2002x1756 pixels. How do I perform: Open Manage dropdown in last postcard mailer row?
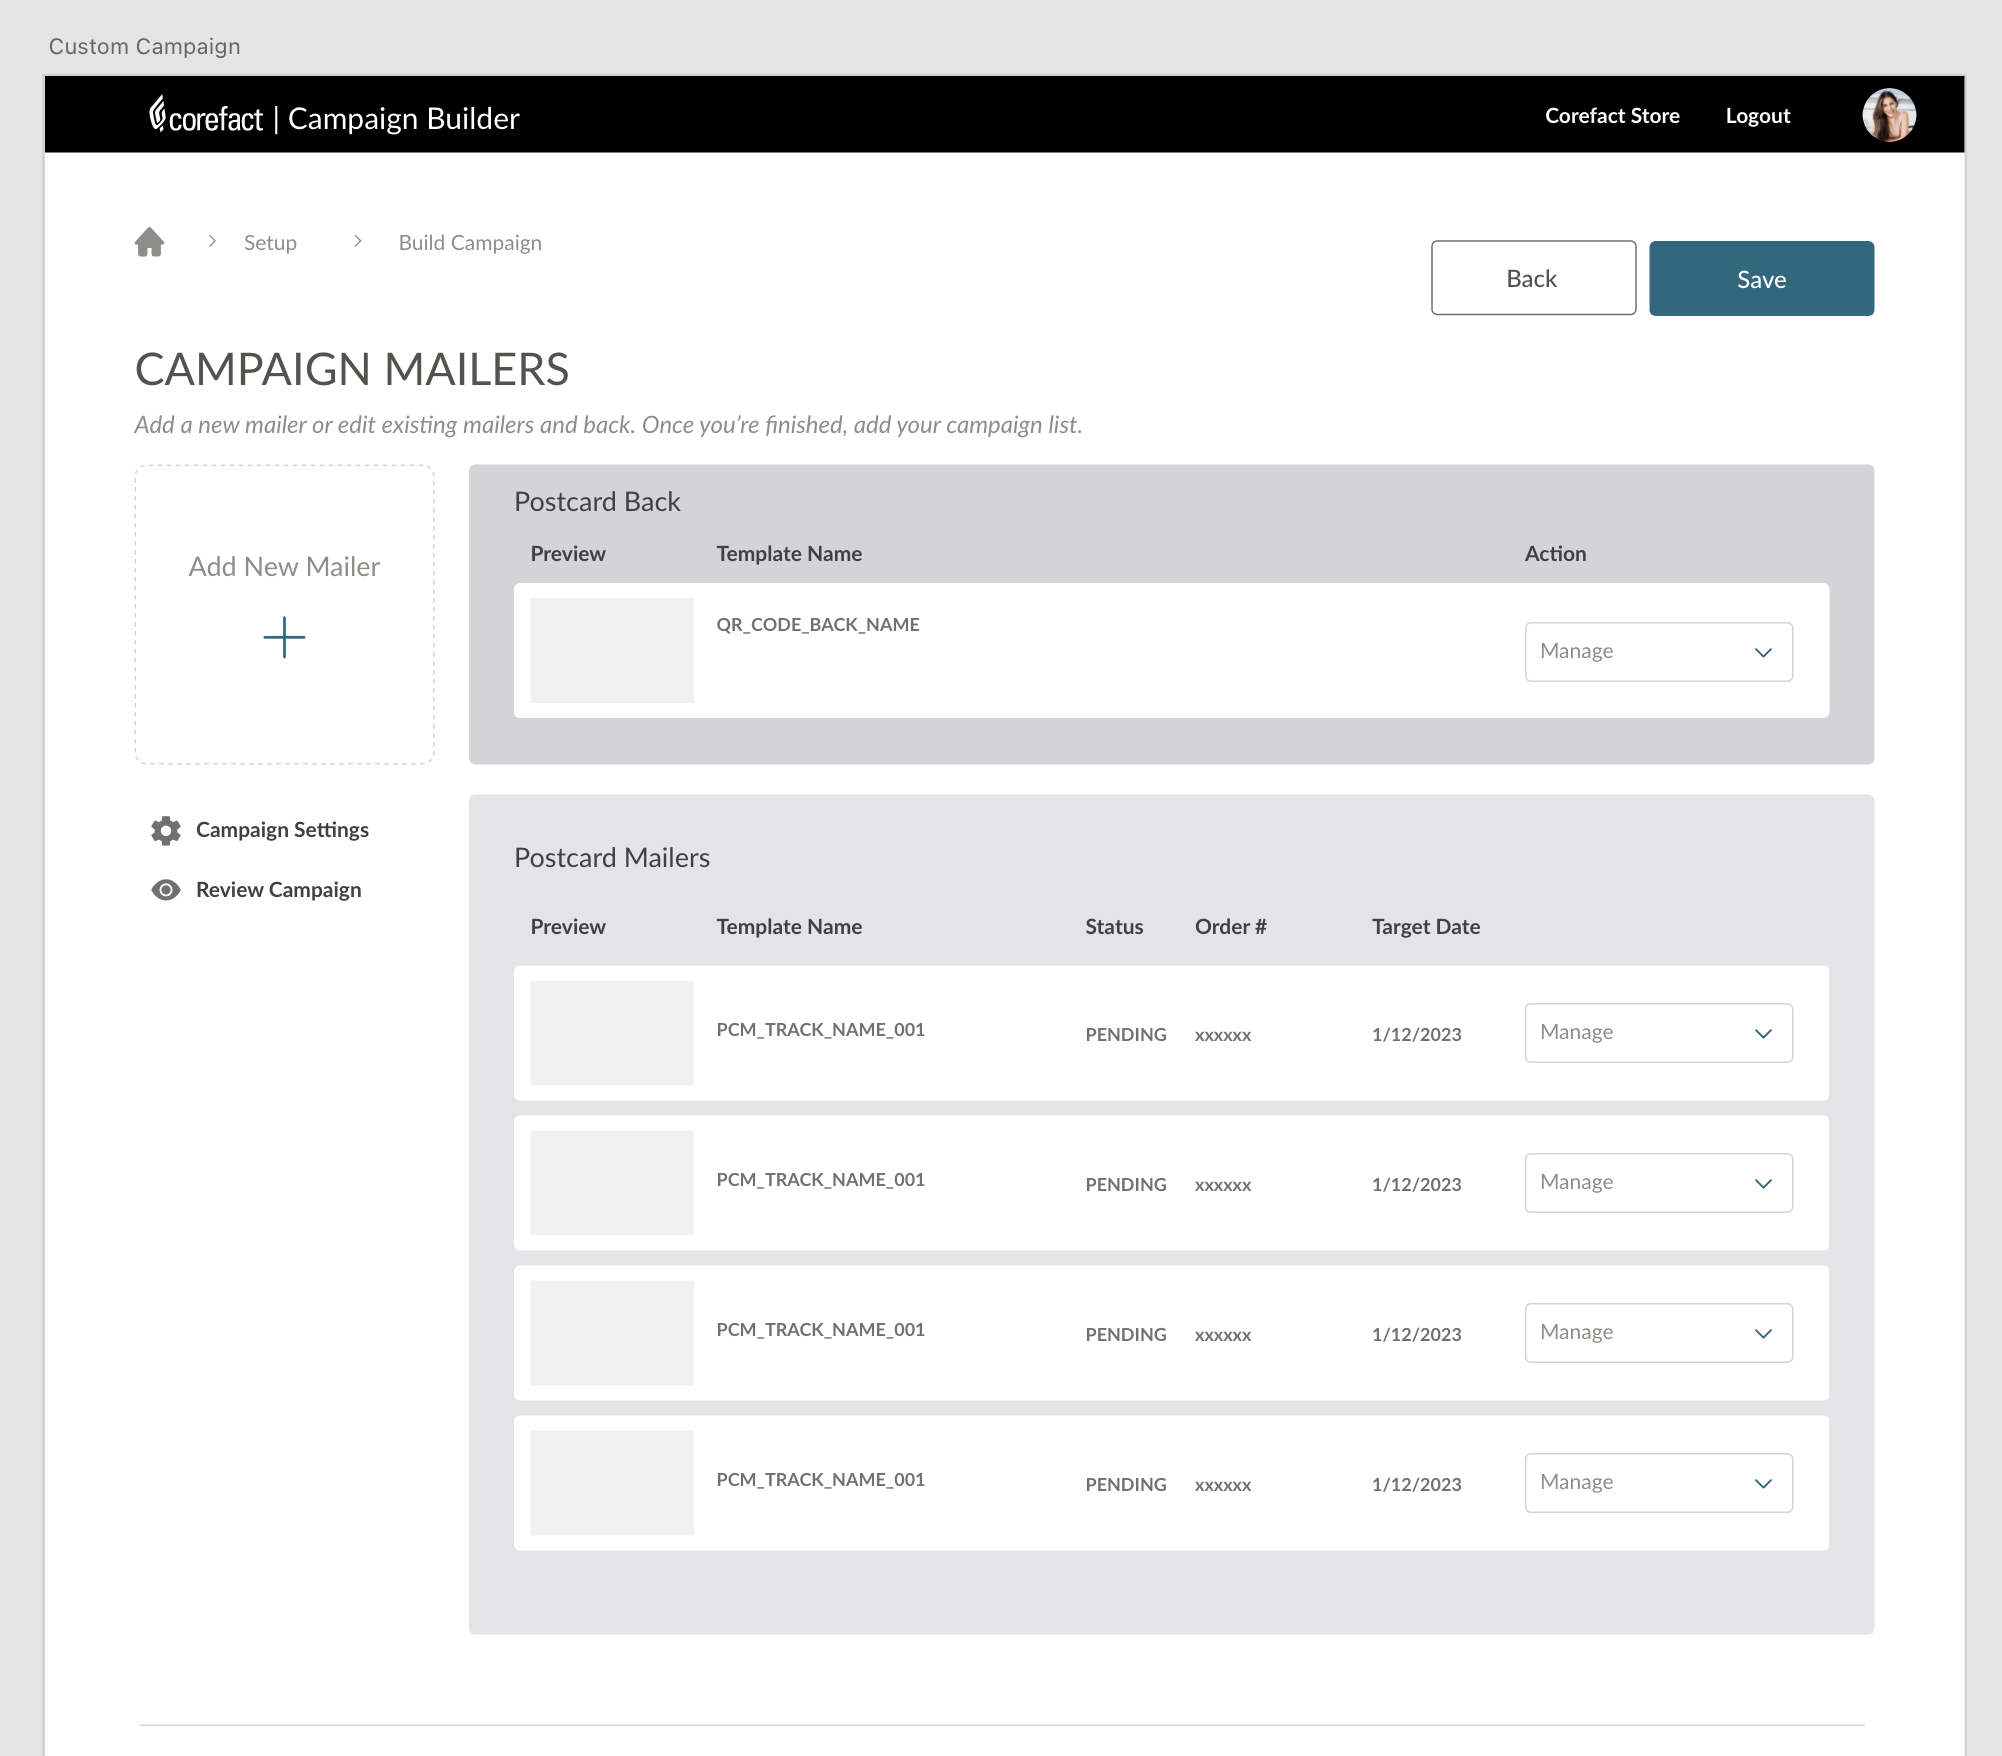pos(1658,1483)
